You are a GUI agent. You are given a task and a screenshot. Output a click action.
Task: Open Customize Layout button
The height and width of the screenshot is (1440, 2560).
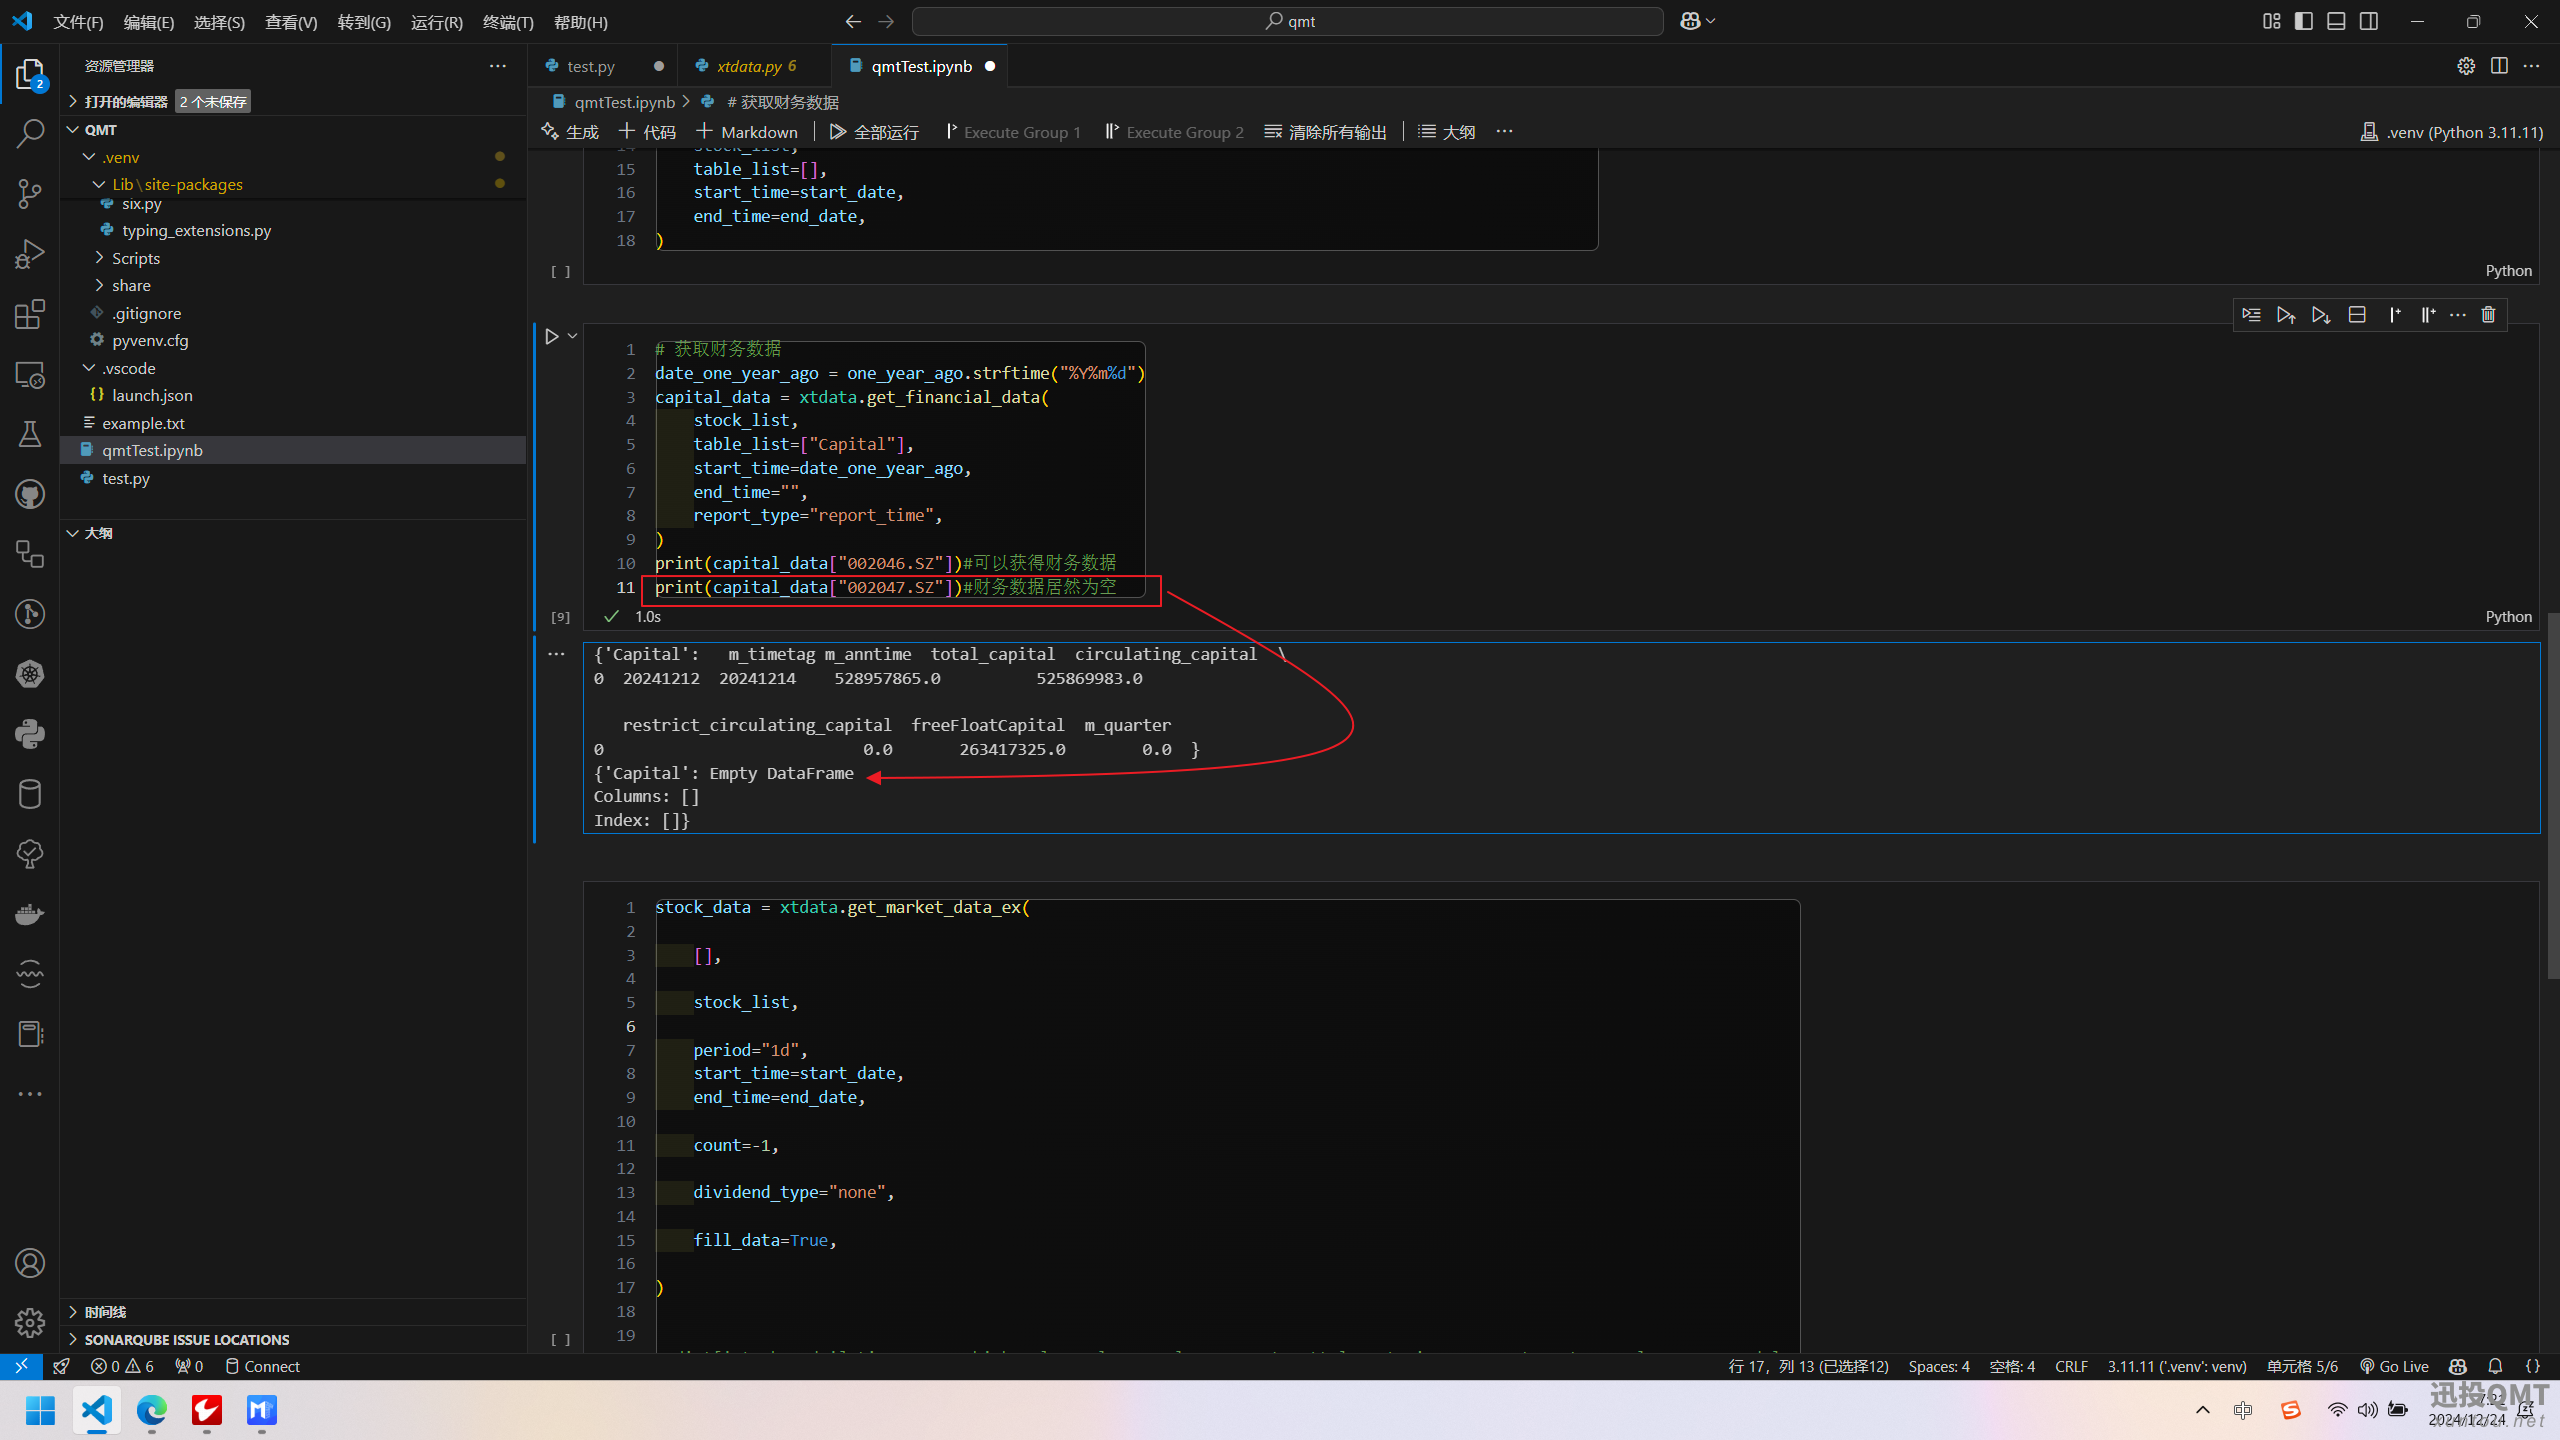[x=2272, y=21]
